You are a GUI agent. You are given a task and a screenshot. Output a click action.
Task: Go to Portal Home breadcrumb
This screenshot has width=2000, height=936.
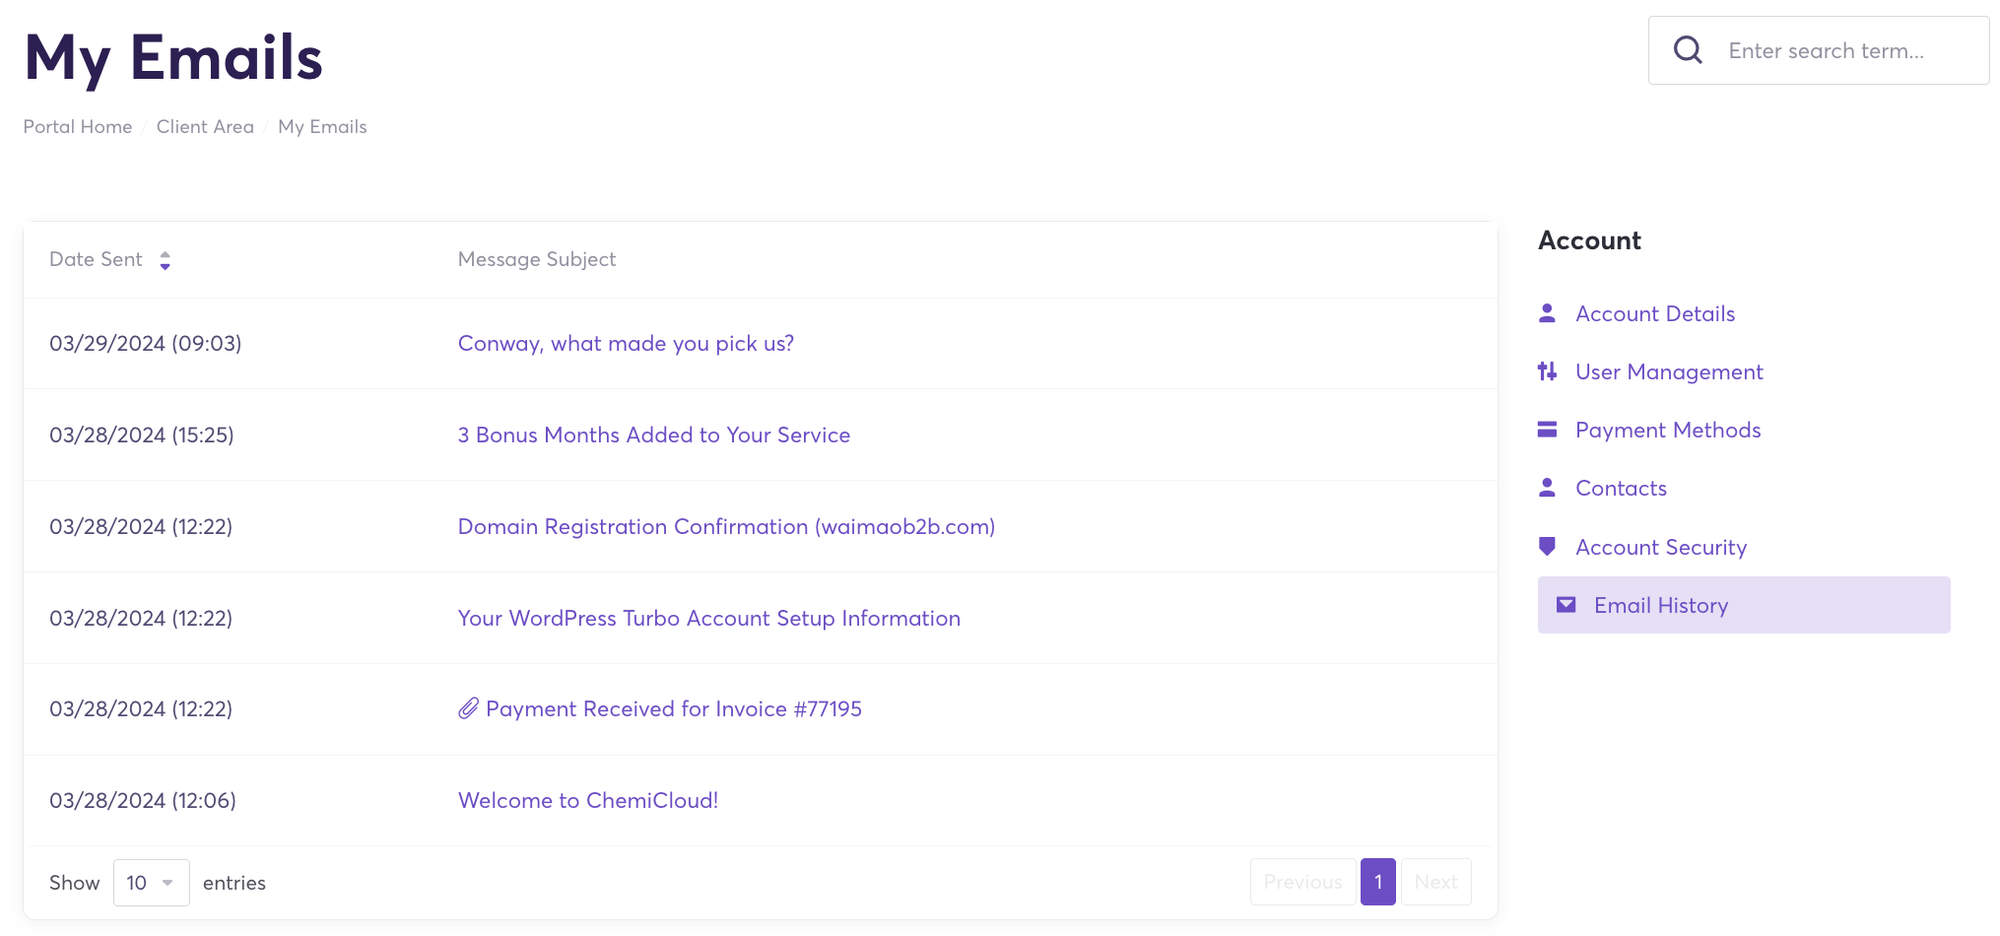tap(78, 127)
